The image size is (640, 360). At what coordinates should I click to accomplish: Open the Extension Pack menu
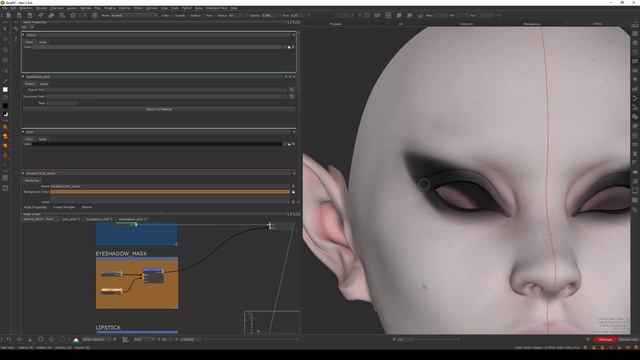pyautogui.click(x=216, y=8)
